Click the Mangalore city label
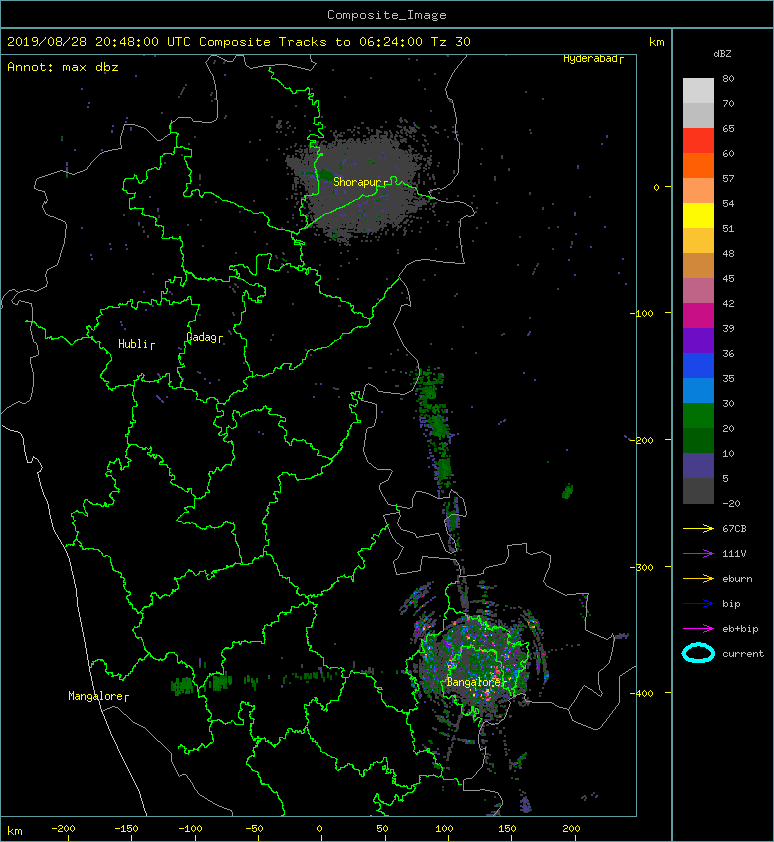This screenshot has height=842, width=774. [98, 696]
